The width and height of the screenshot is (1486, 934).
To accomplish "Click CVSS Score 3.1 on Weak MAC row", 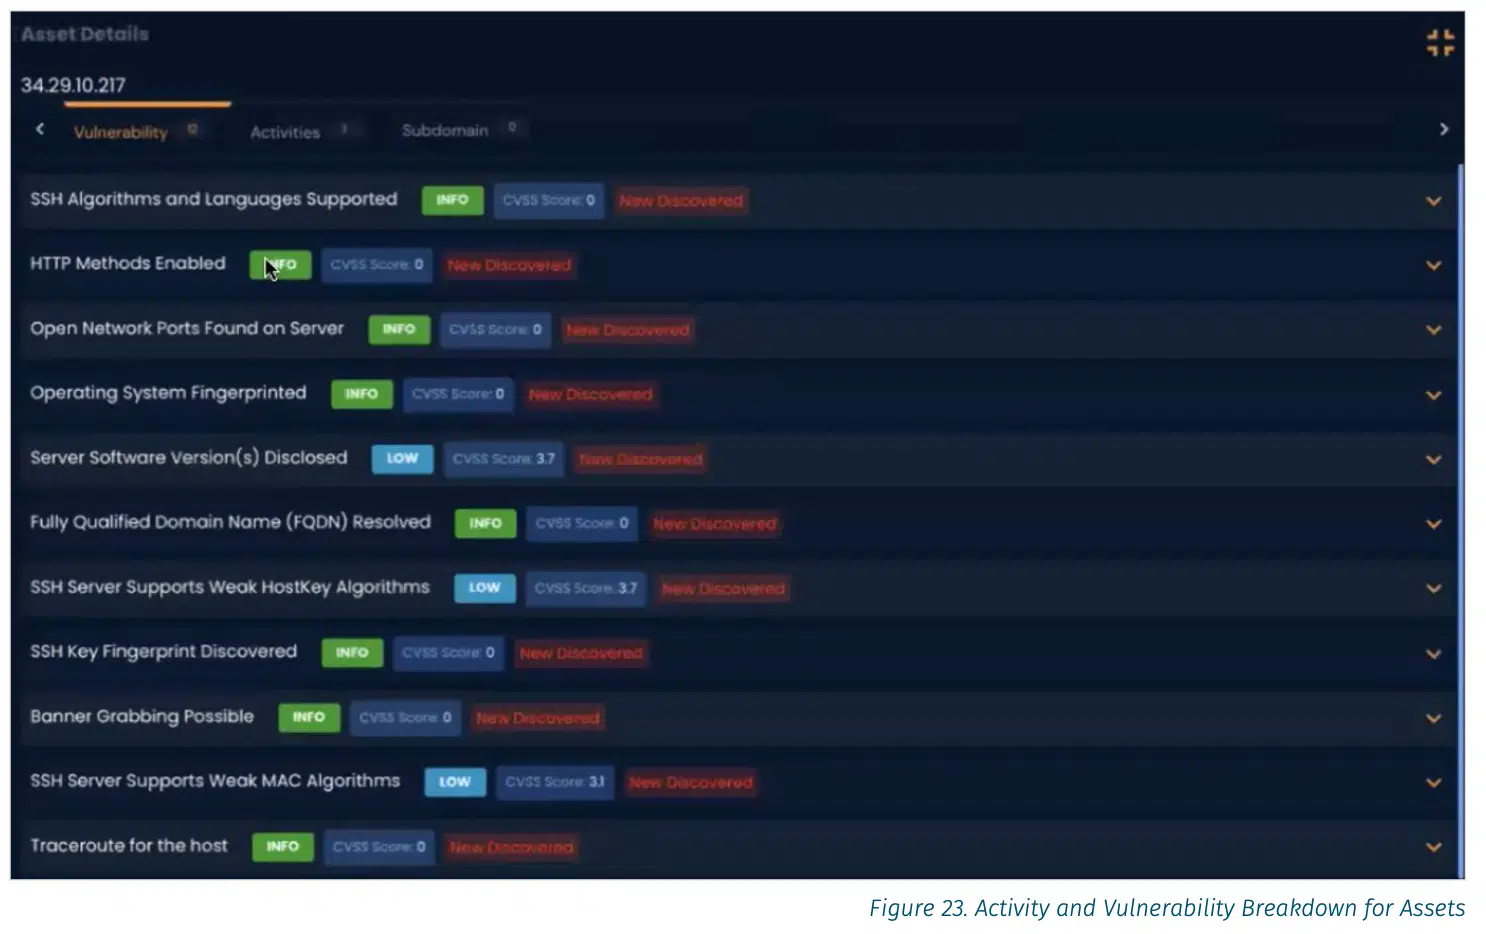I will (x=555, y=782).
